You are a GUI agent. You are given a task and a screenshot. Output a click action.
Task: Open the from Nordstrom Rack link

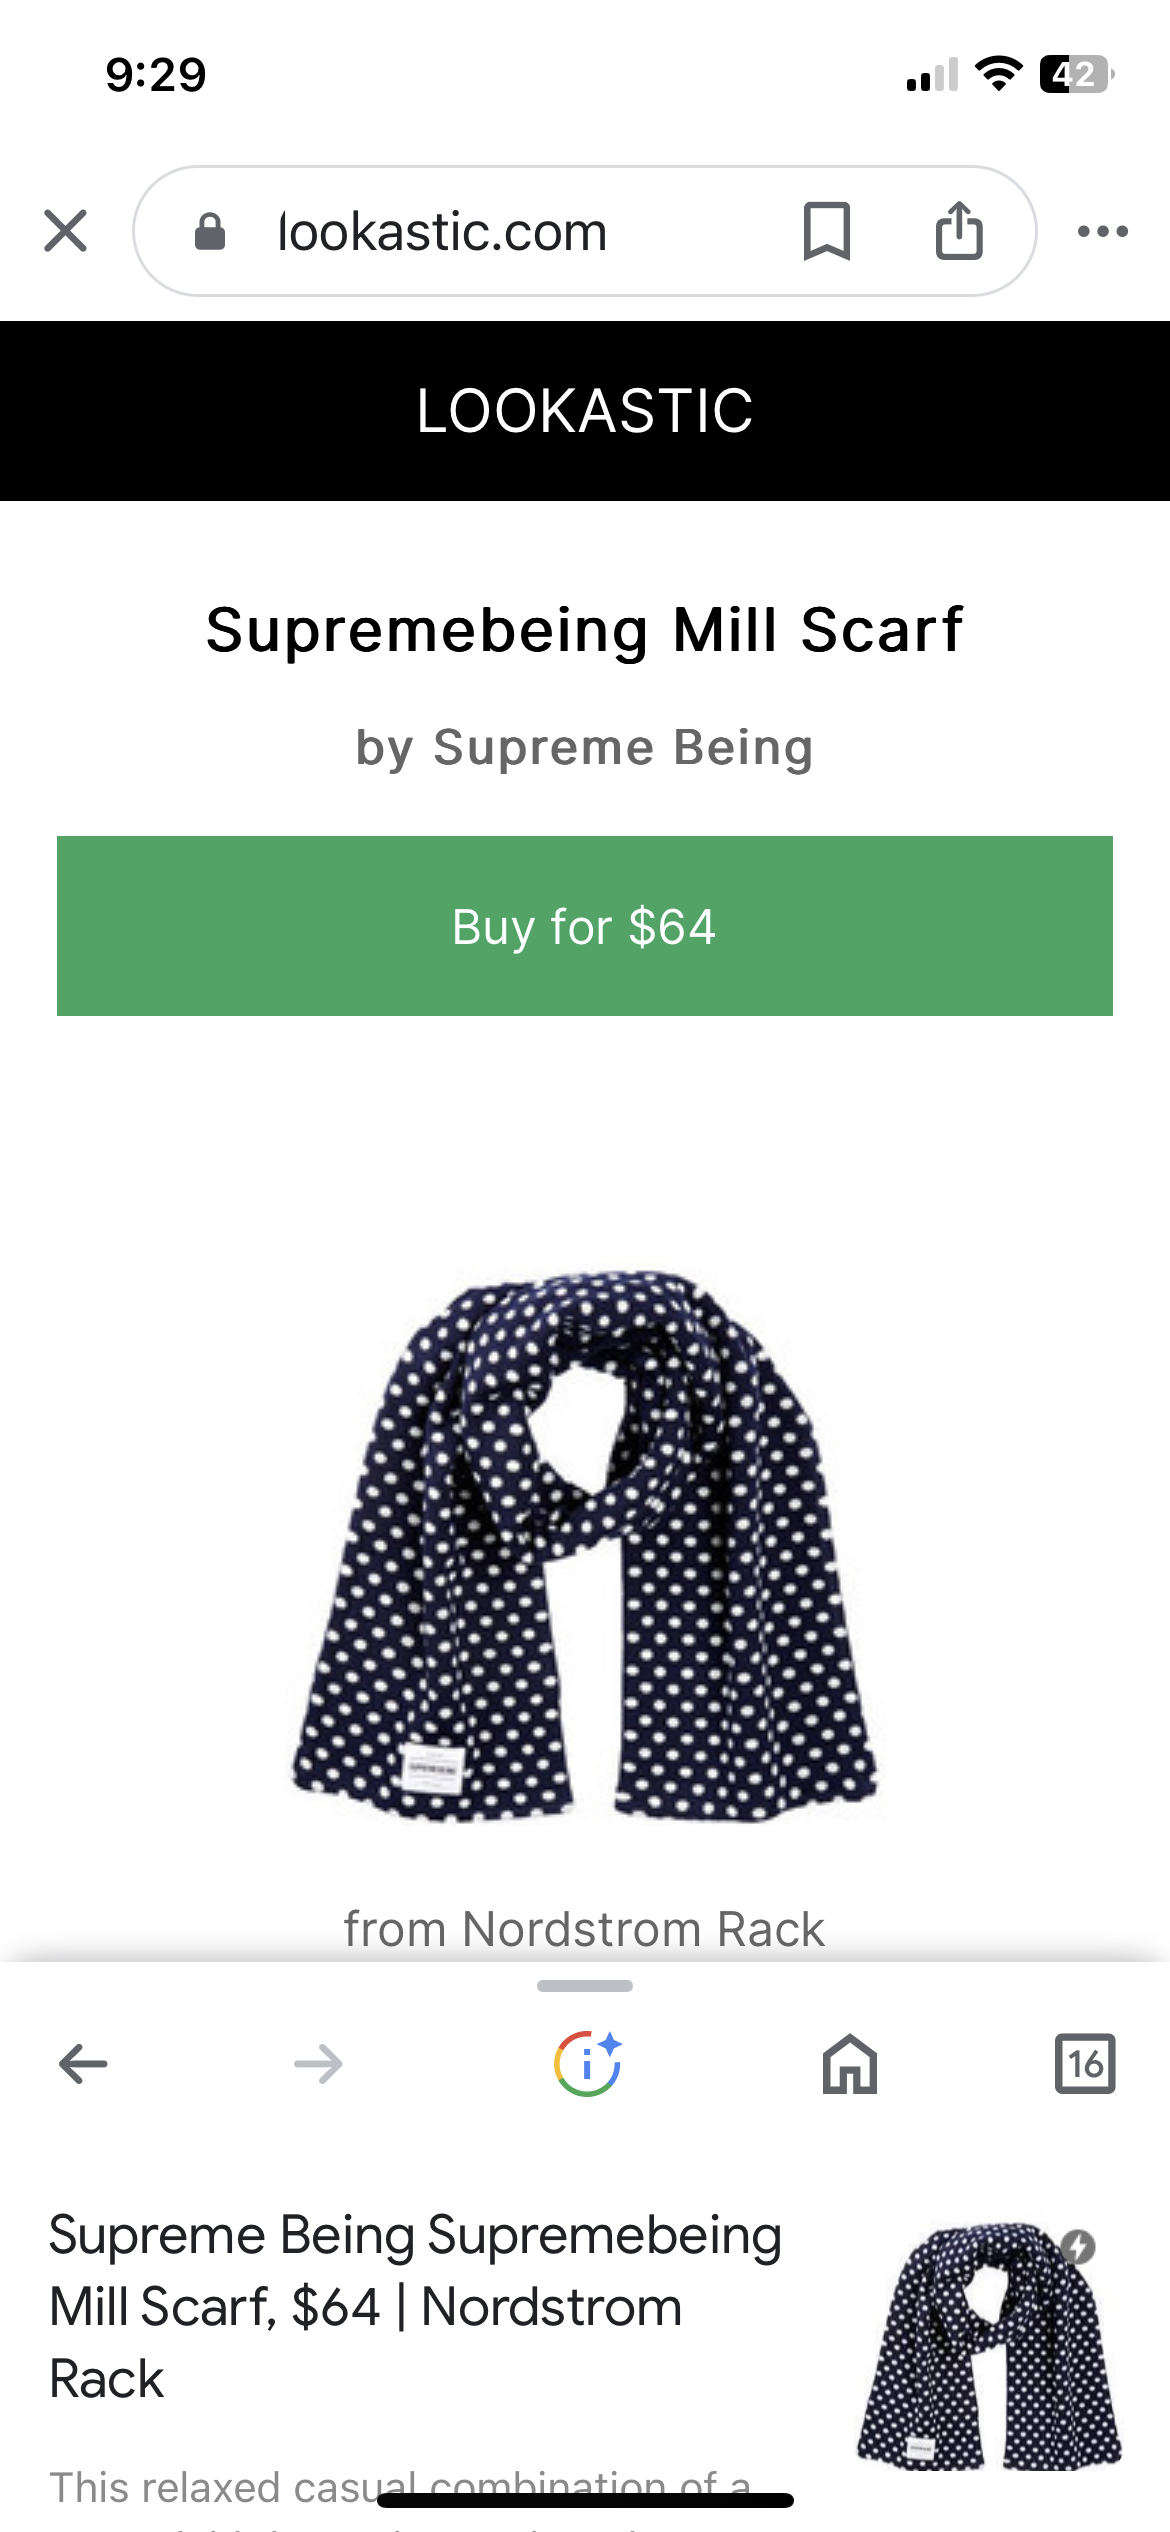click(585, 1928)
